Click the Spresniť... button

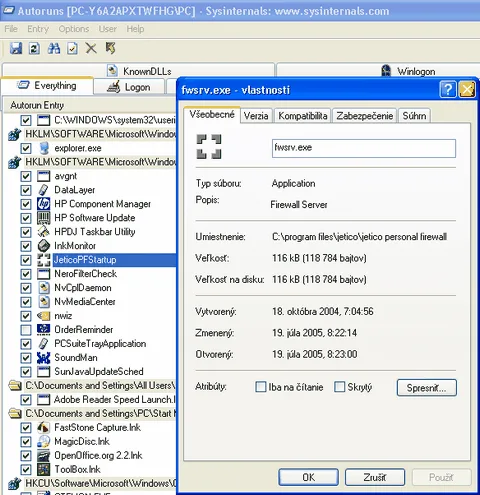tap(426, 387)
